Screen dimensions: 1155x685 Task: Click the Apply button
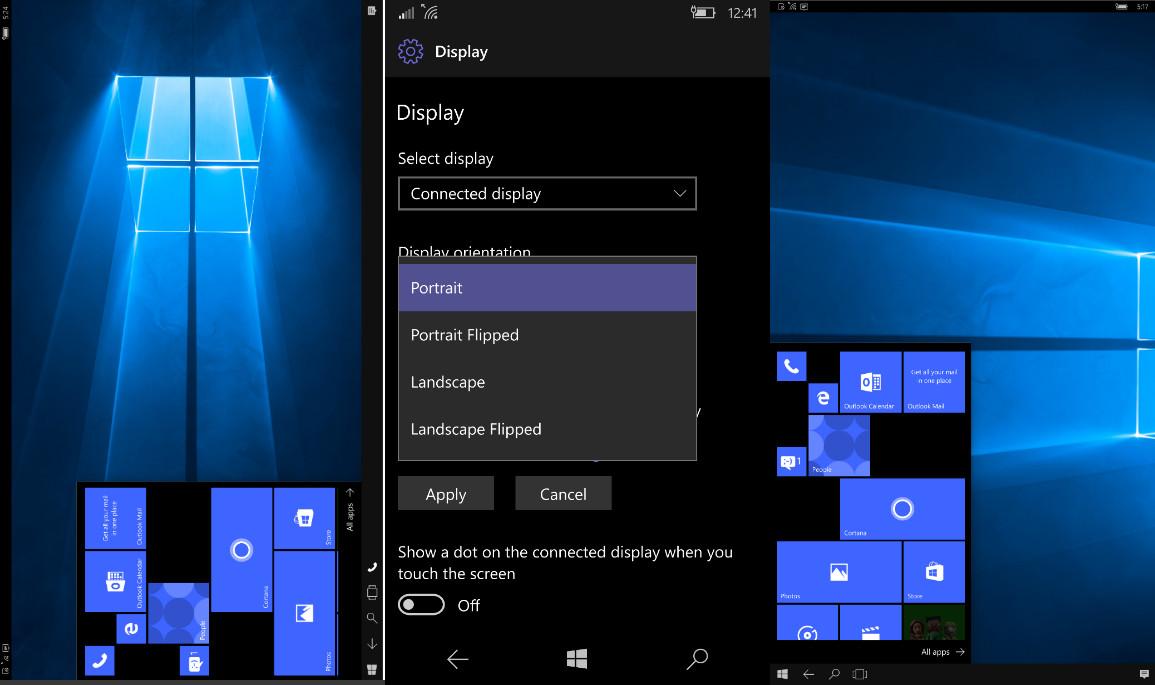[446, 493]
